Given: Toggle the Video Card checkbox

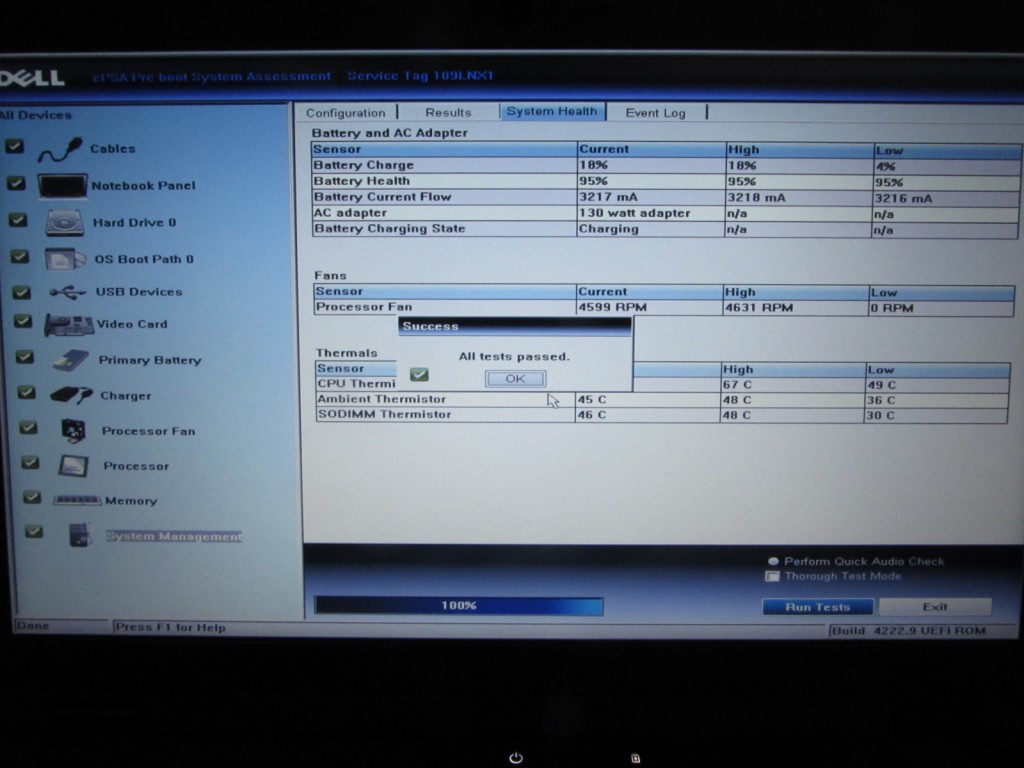Looking at the screenshot, I should click(23, 321).
